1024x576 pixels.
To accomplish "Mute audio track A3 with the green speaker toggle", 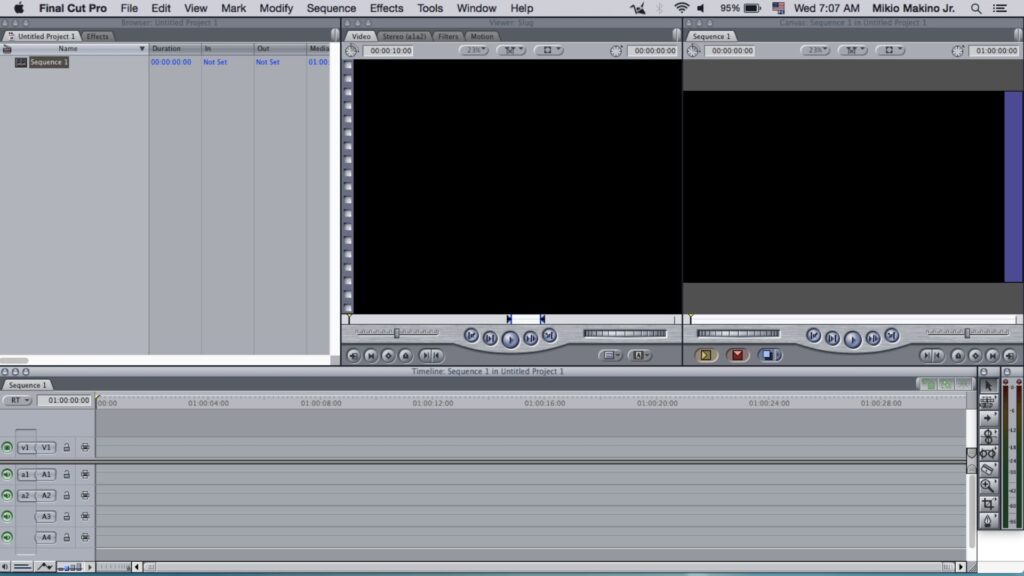I will [7, 516].
